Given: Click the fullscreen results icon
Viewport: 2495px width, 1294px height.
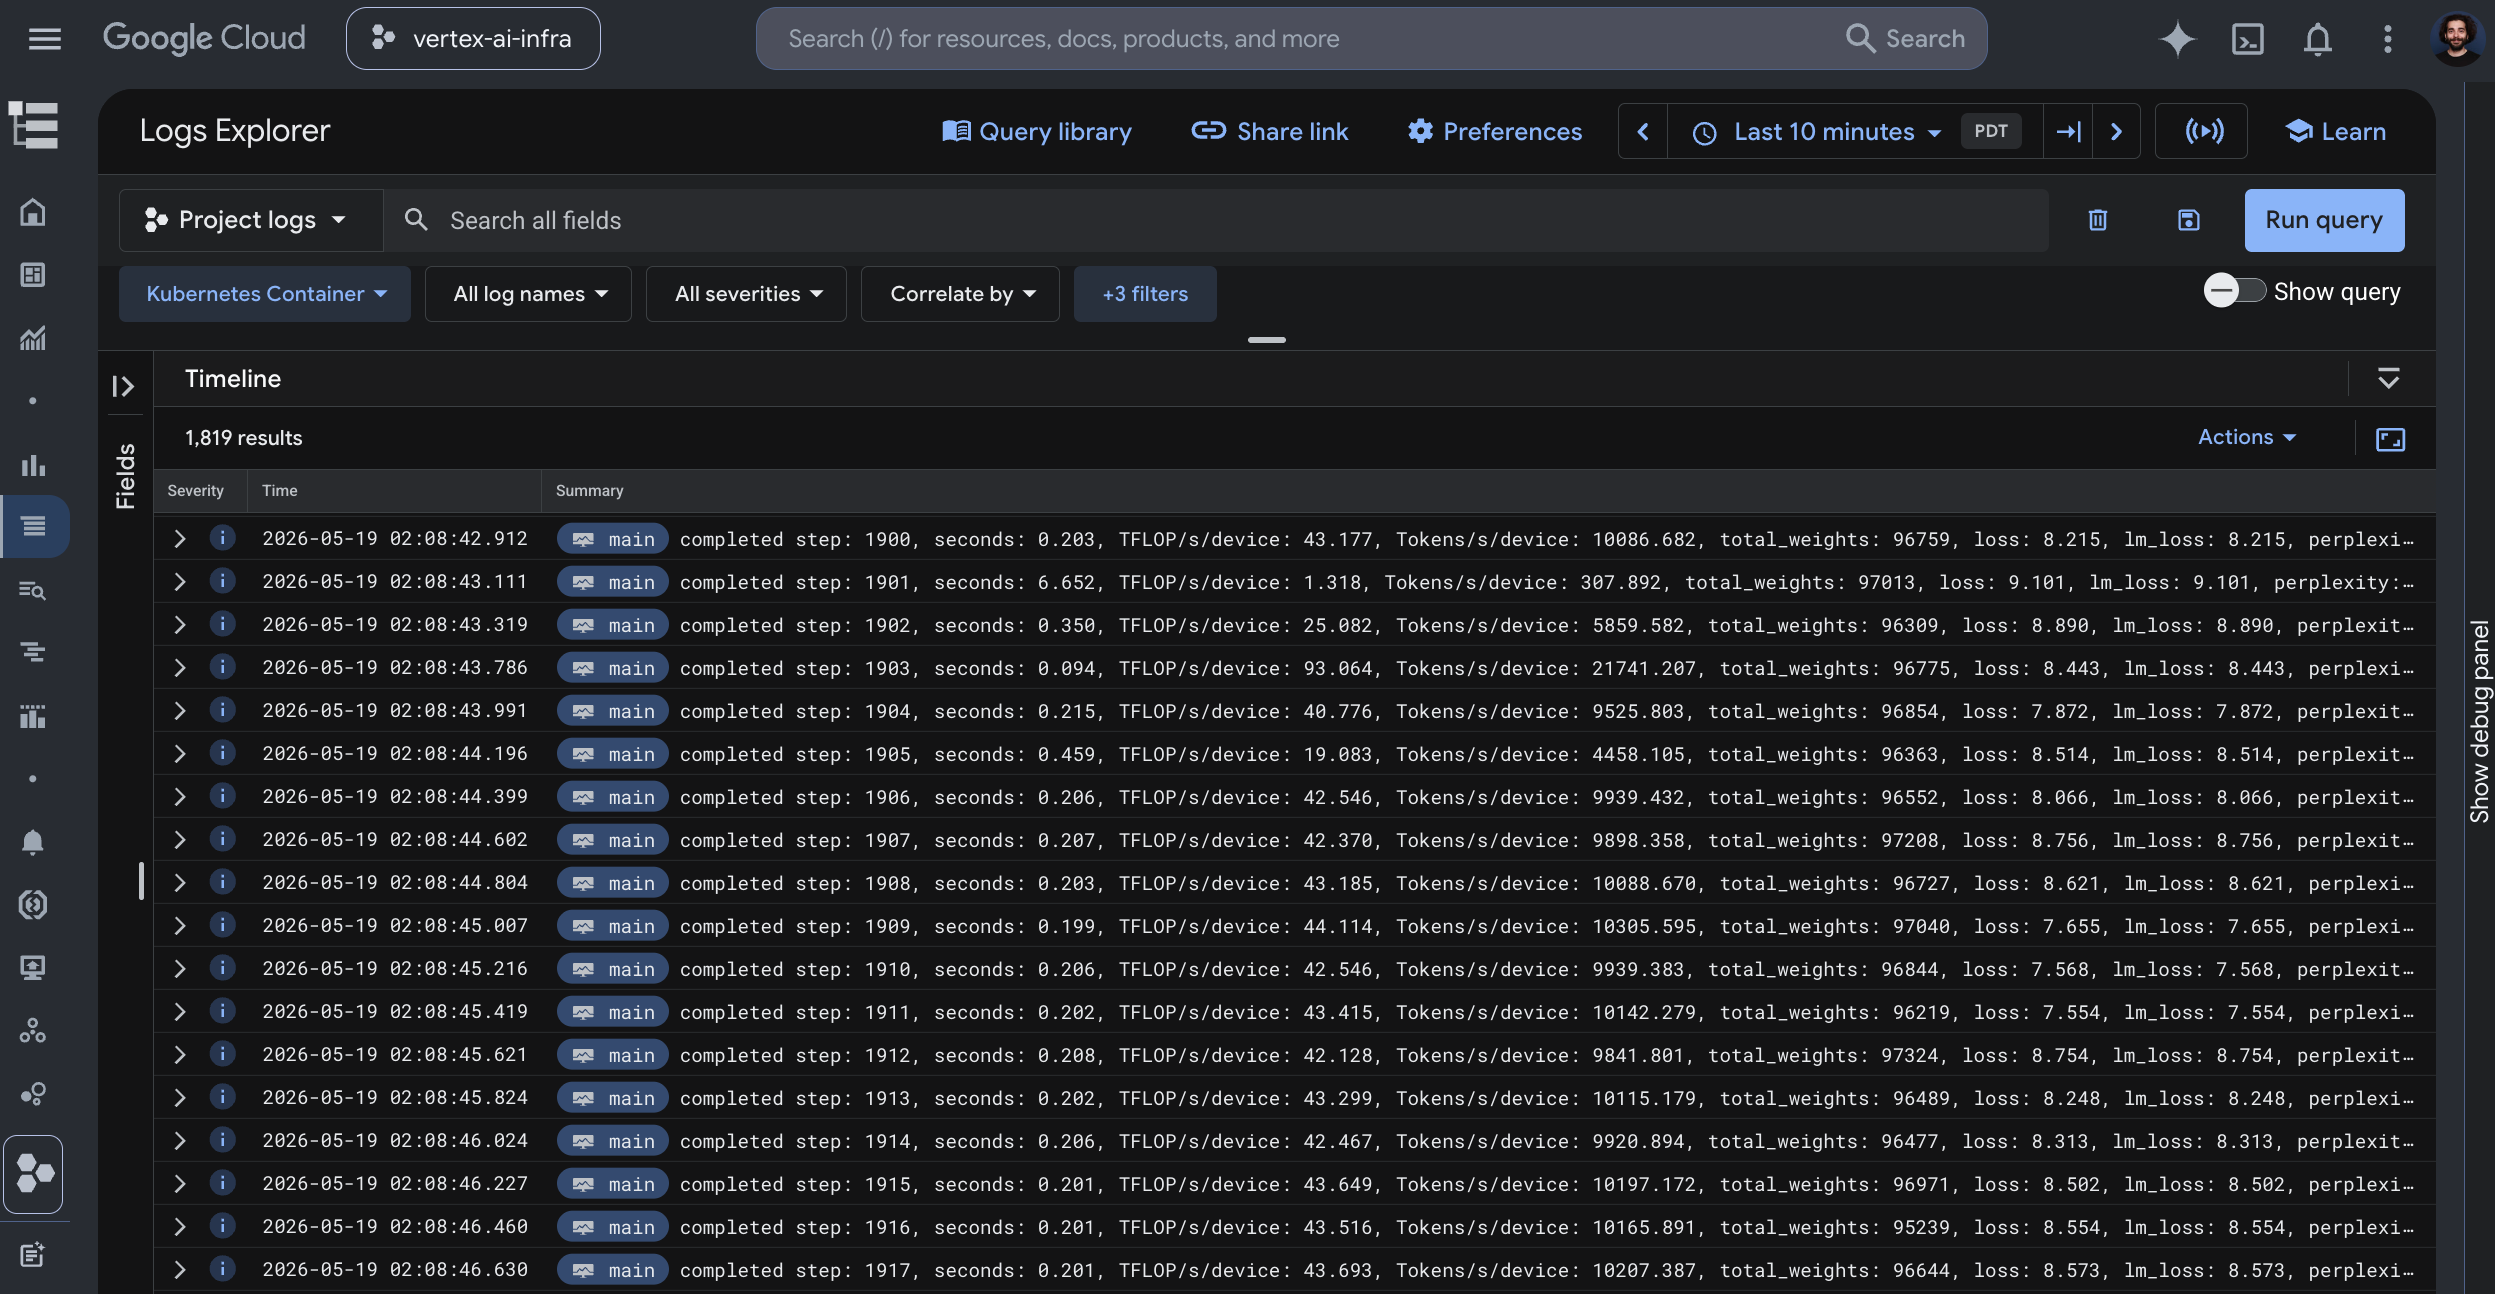Looking at the screenshot, I should 2390,438.
